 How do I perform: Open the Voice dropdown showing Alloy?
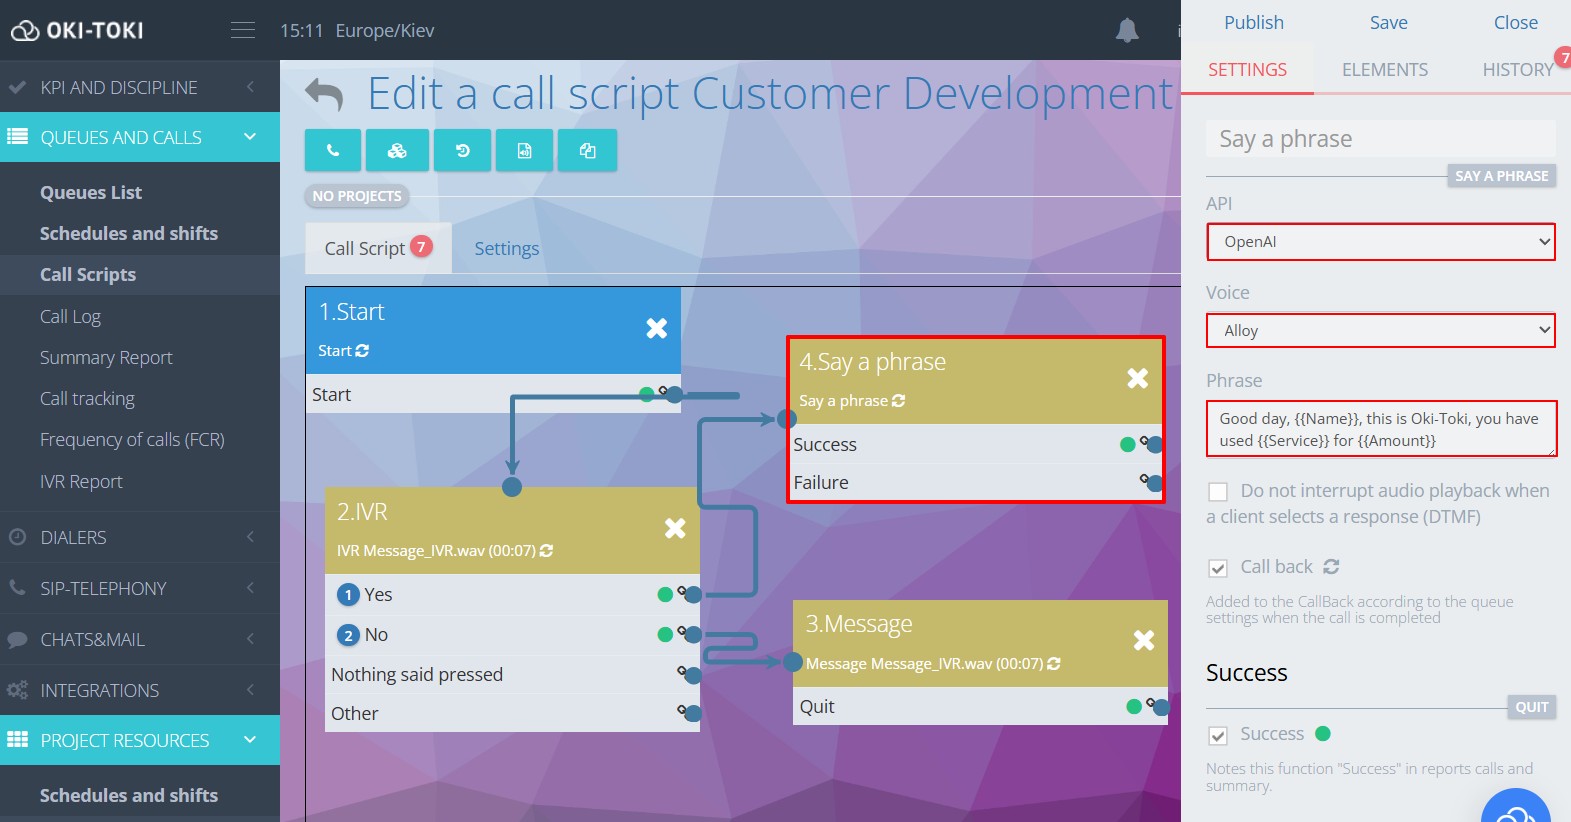[x=1380, y=331]
